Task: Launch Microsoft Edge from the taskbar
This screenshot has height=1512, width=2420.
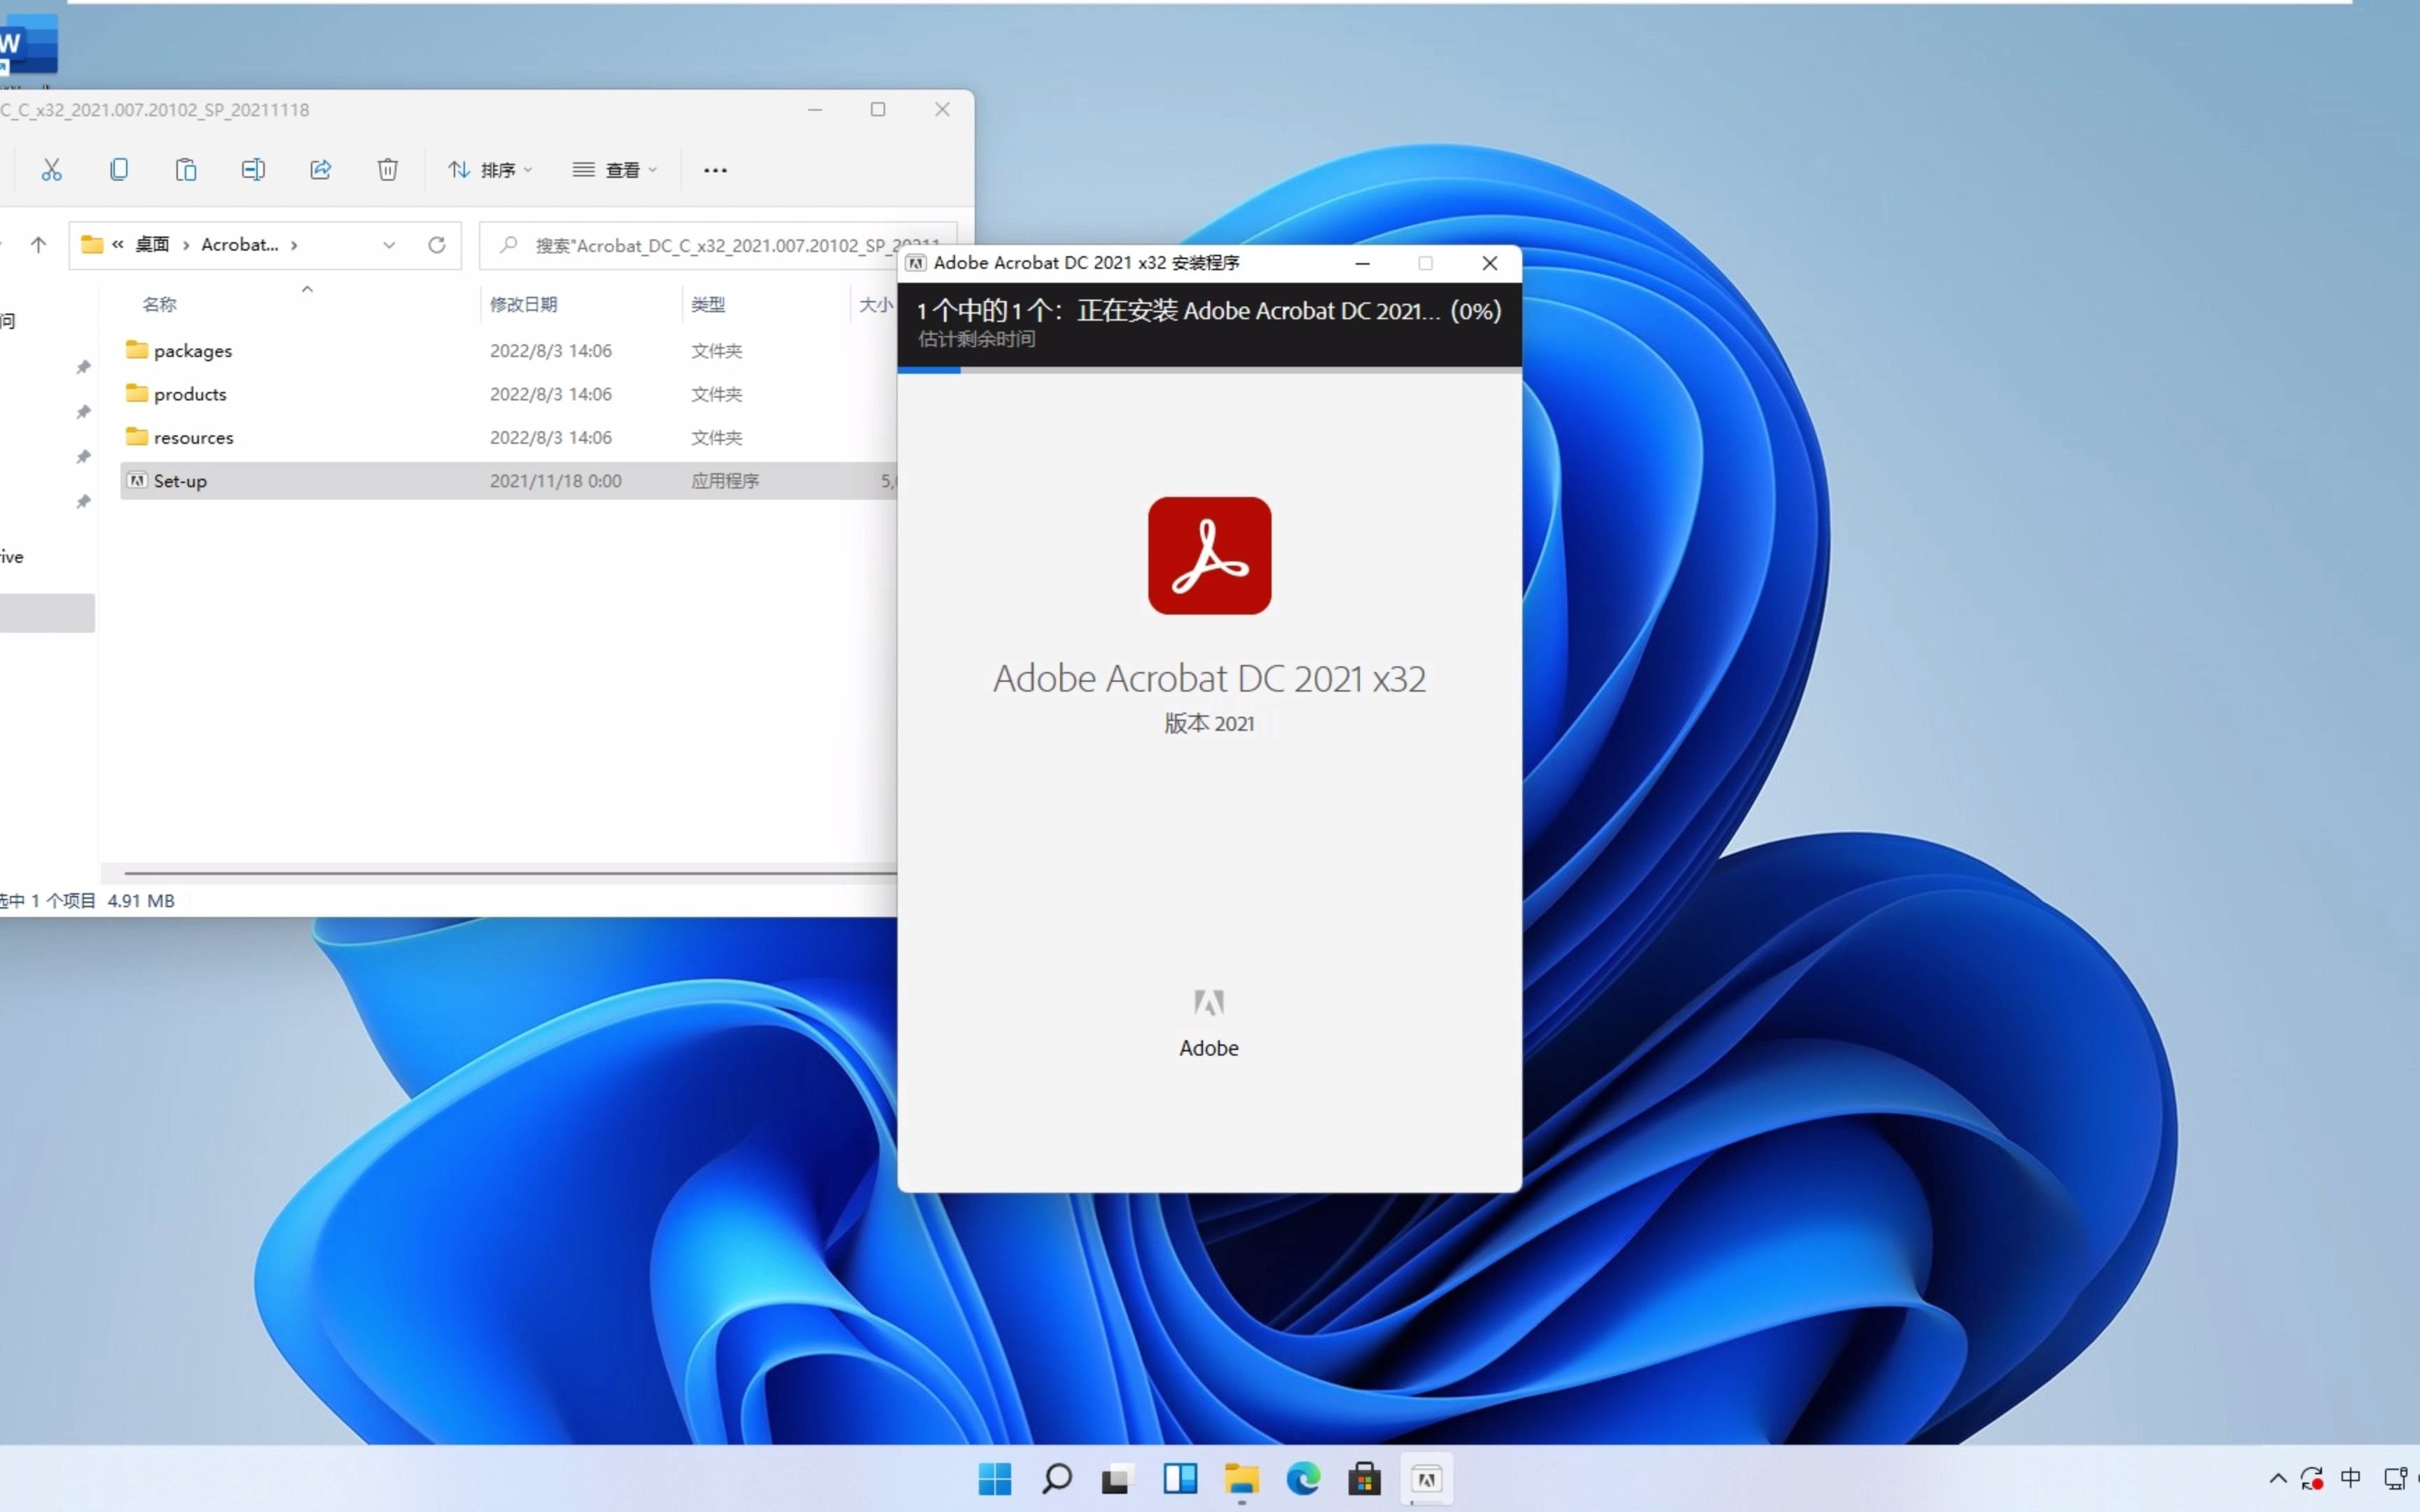Action: click(1303, 1478)
